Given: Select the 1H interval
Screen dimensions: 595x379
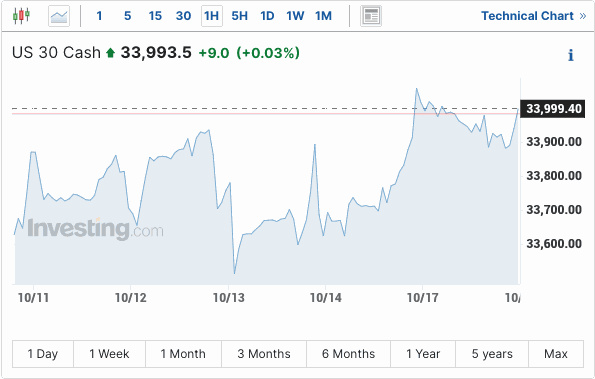Looking at the screenshot, I should 211,16.
